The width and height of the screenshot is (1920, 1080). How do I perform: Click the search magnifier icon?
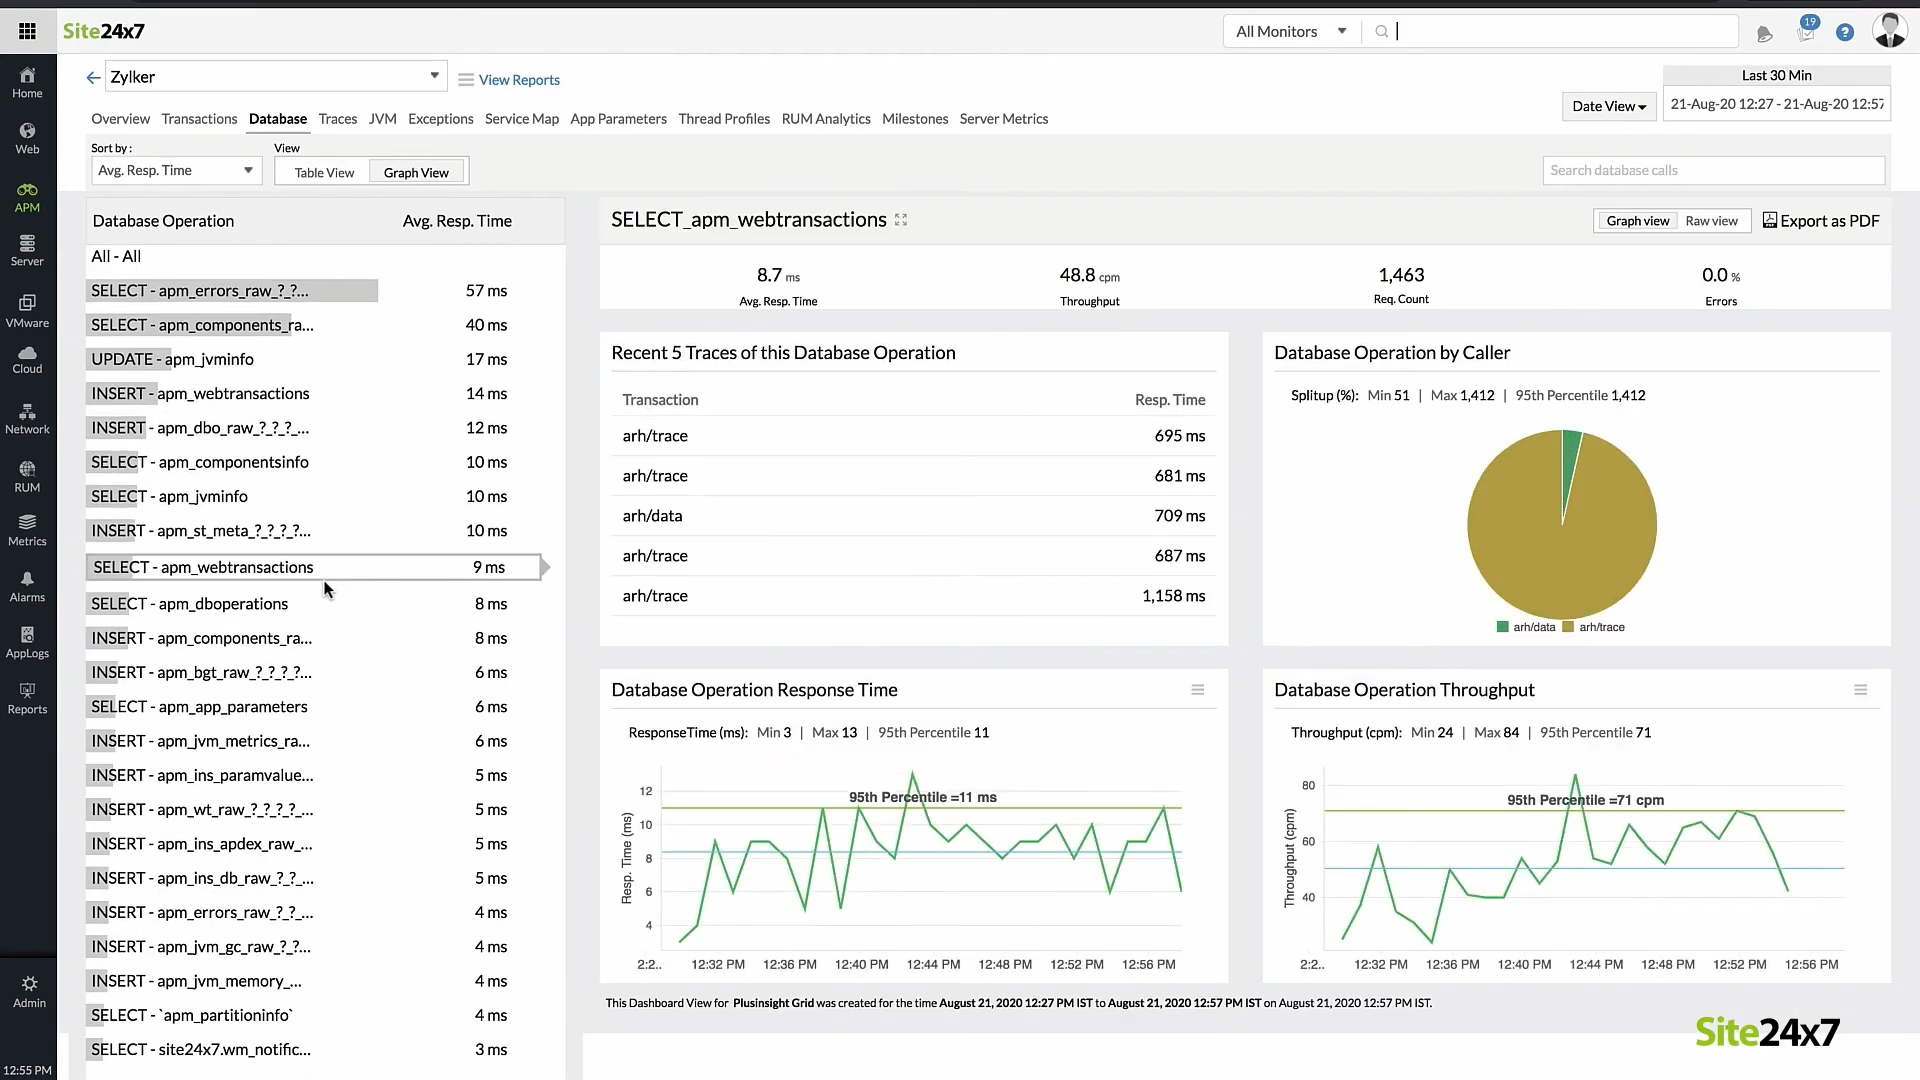point(1382,31)
